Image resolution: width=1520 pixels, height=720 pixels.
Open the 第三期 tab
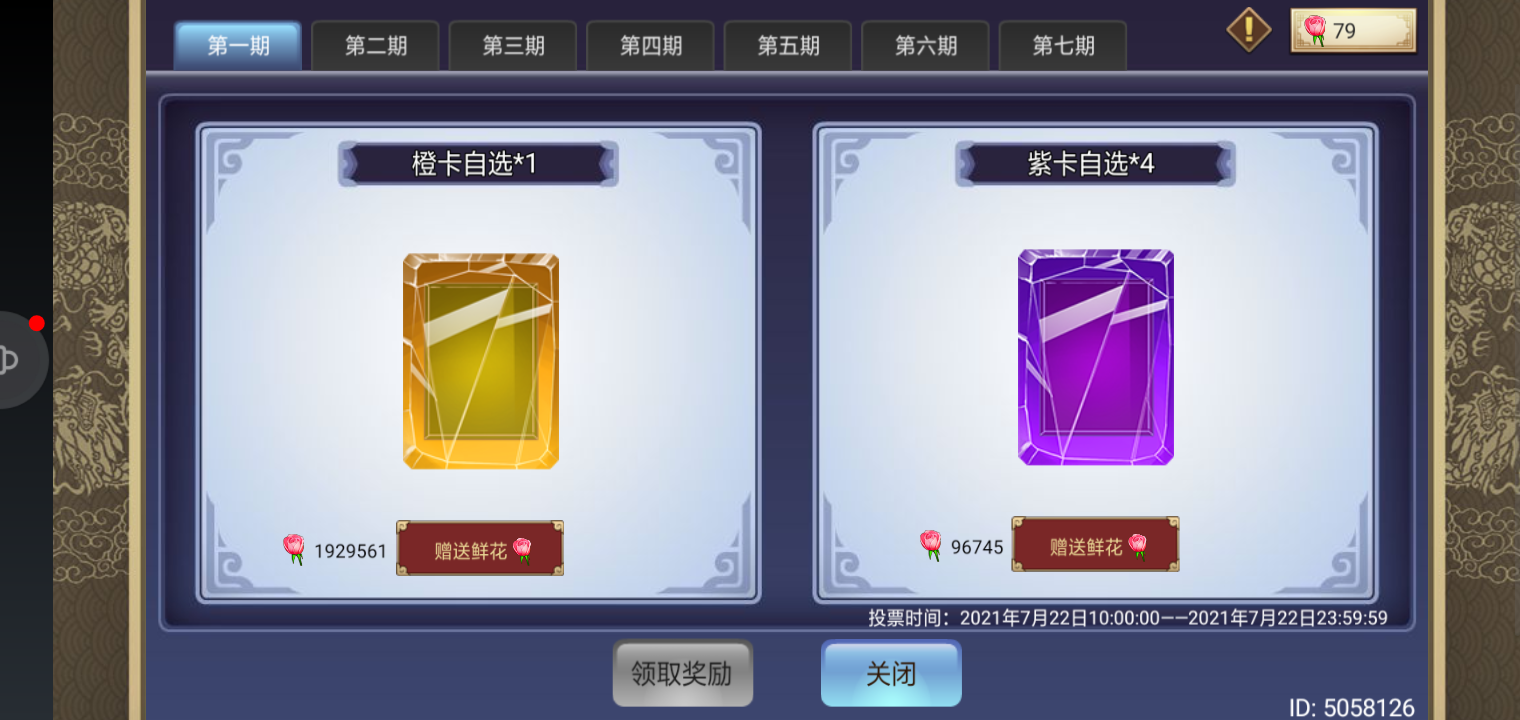pyautogui.click(x=513, y=46)
